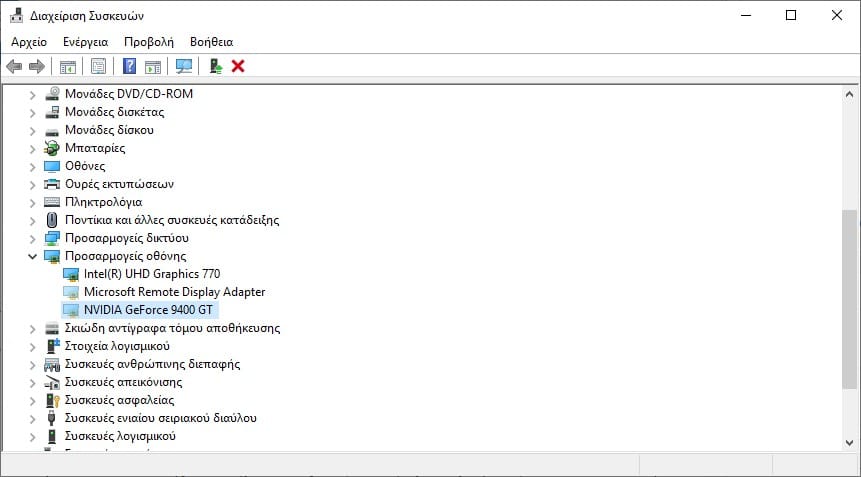Click the network icon beside Προσαρμογείς δικτύου
The width and height of the screenshot is (861, 477).
pos(52,238)
